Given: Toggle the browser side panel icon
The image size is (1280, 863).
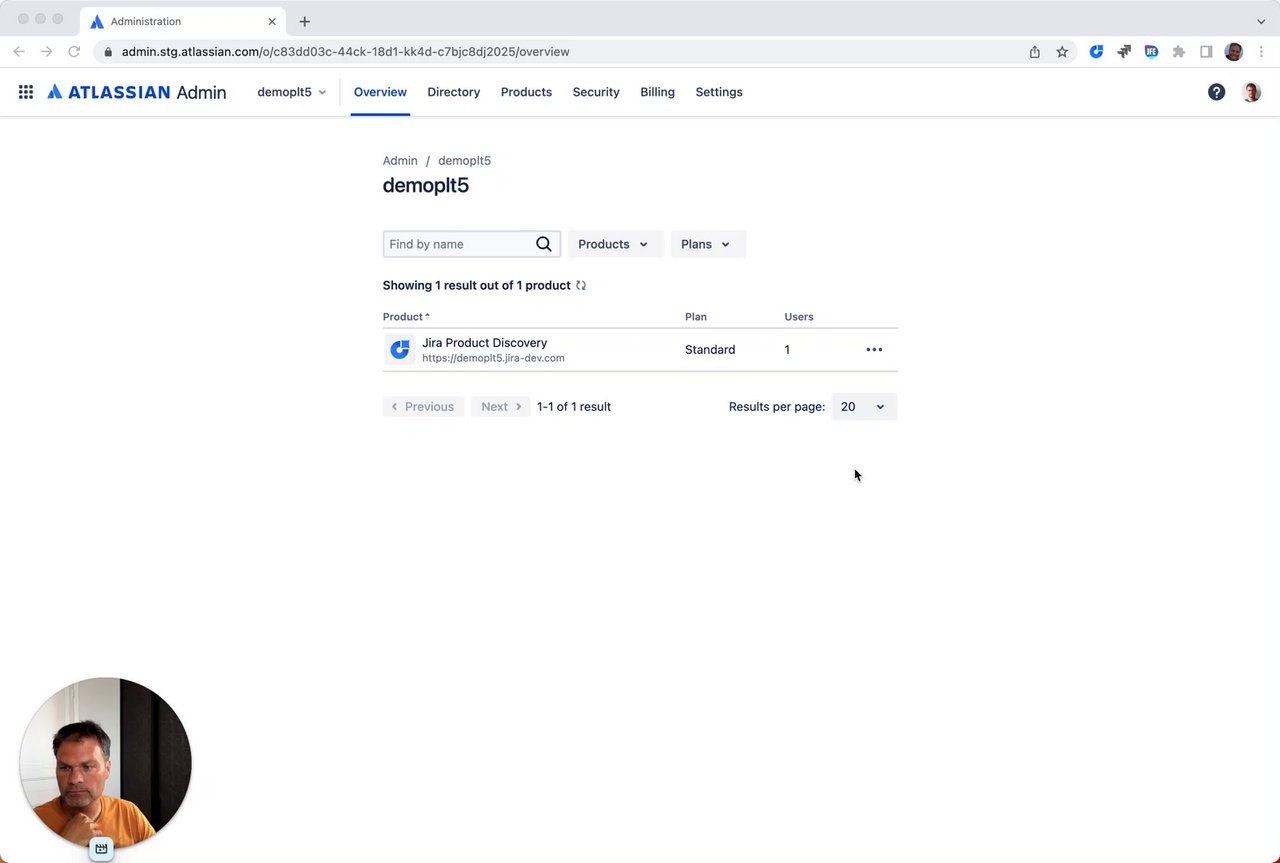Looking at the screenshot, I should (x=1206, y=51).
